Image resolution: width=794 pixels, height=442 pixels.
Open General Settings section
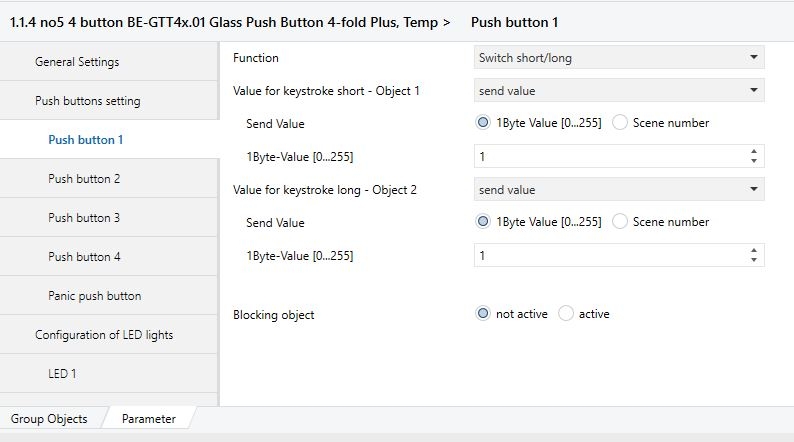77,62
